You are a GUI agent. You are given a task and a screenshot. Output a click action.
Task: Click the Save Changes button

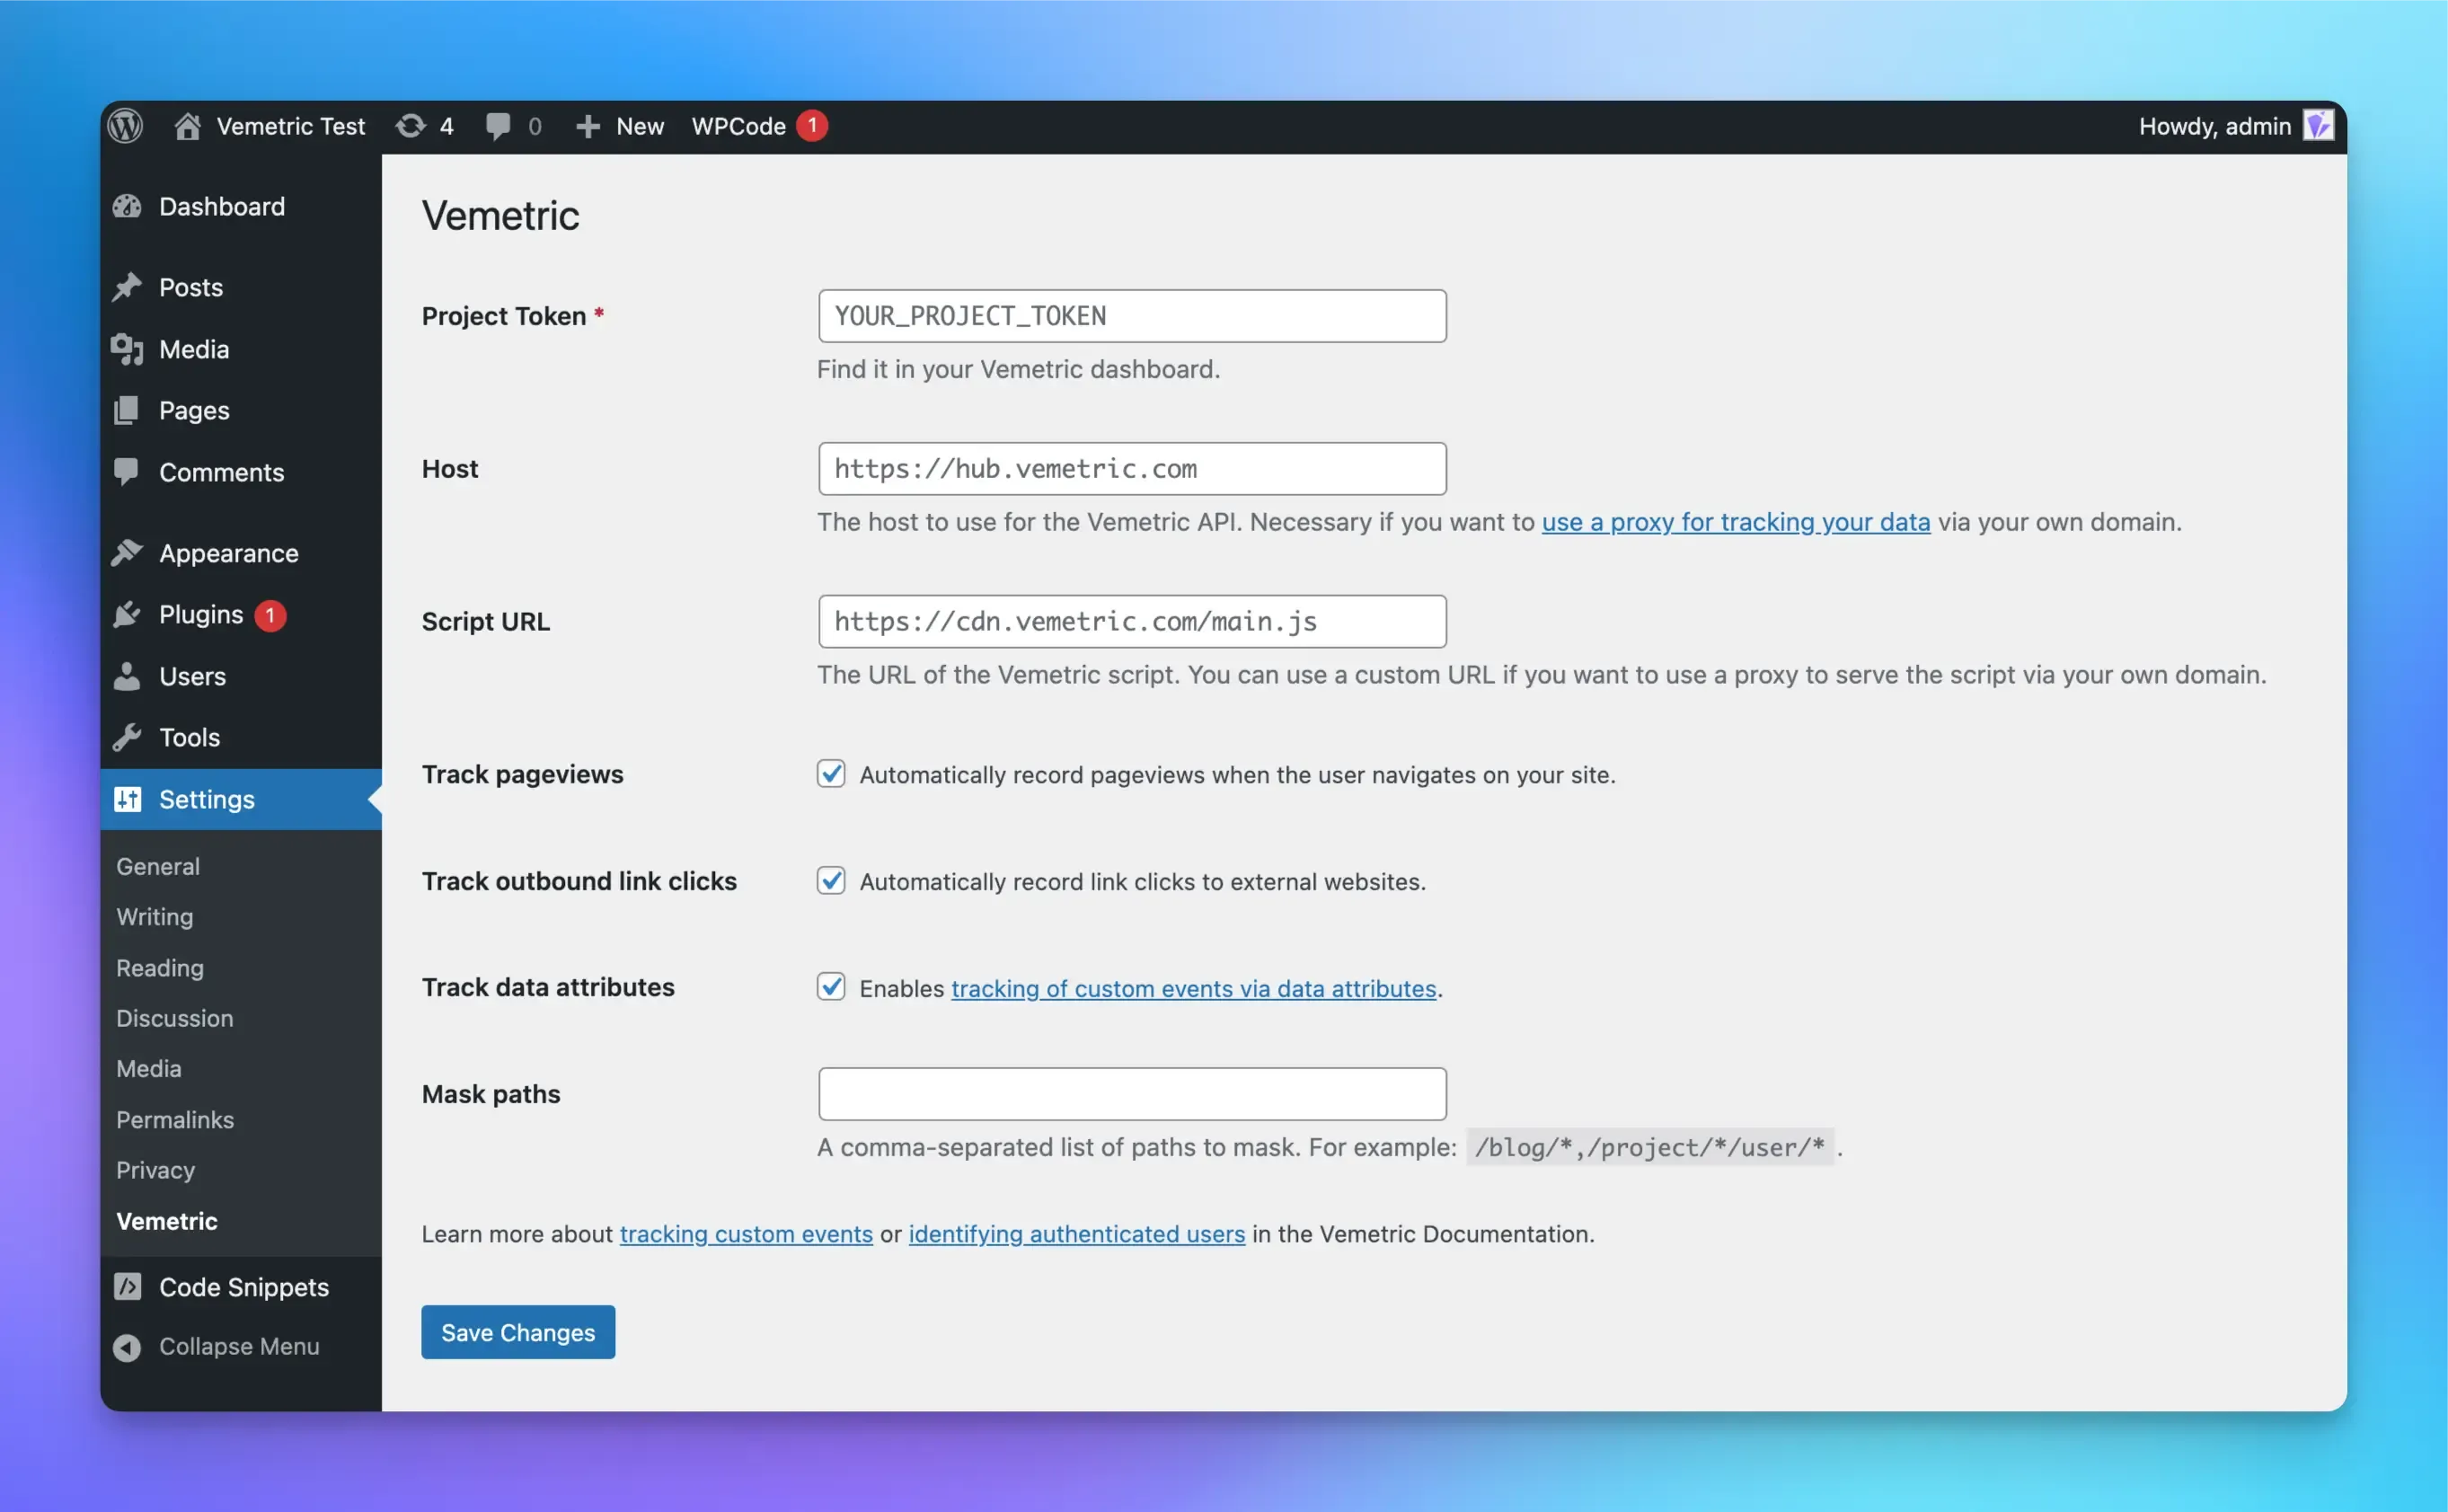tap(518, 1332)
